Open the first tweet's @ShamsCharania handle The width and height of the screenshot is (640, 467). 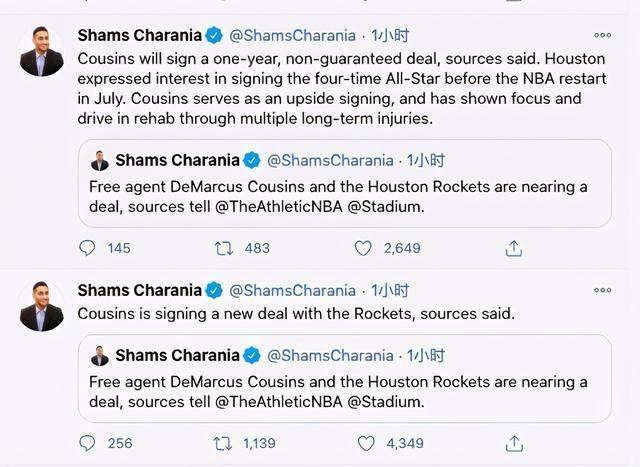[292, 36]
